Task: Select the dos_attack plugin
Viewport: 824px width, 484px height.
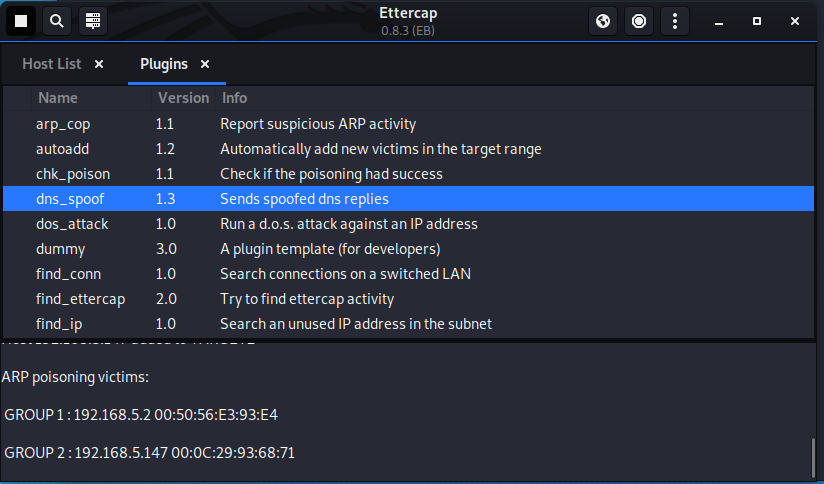Action: (x=71, y=224)
